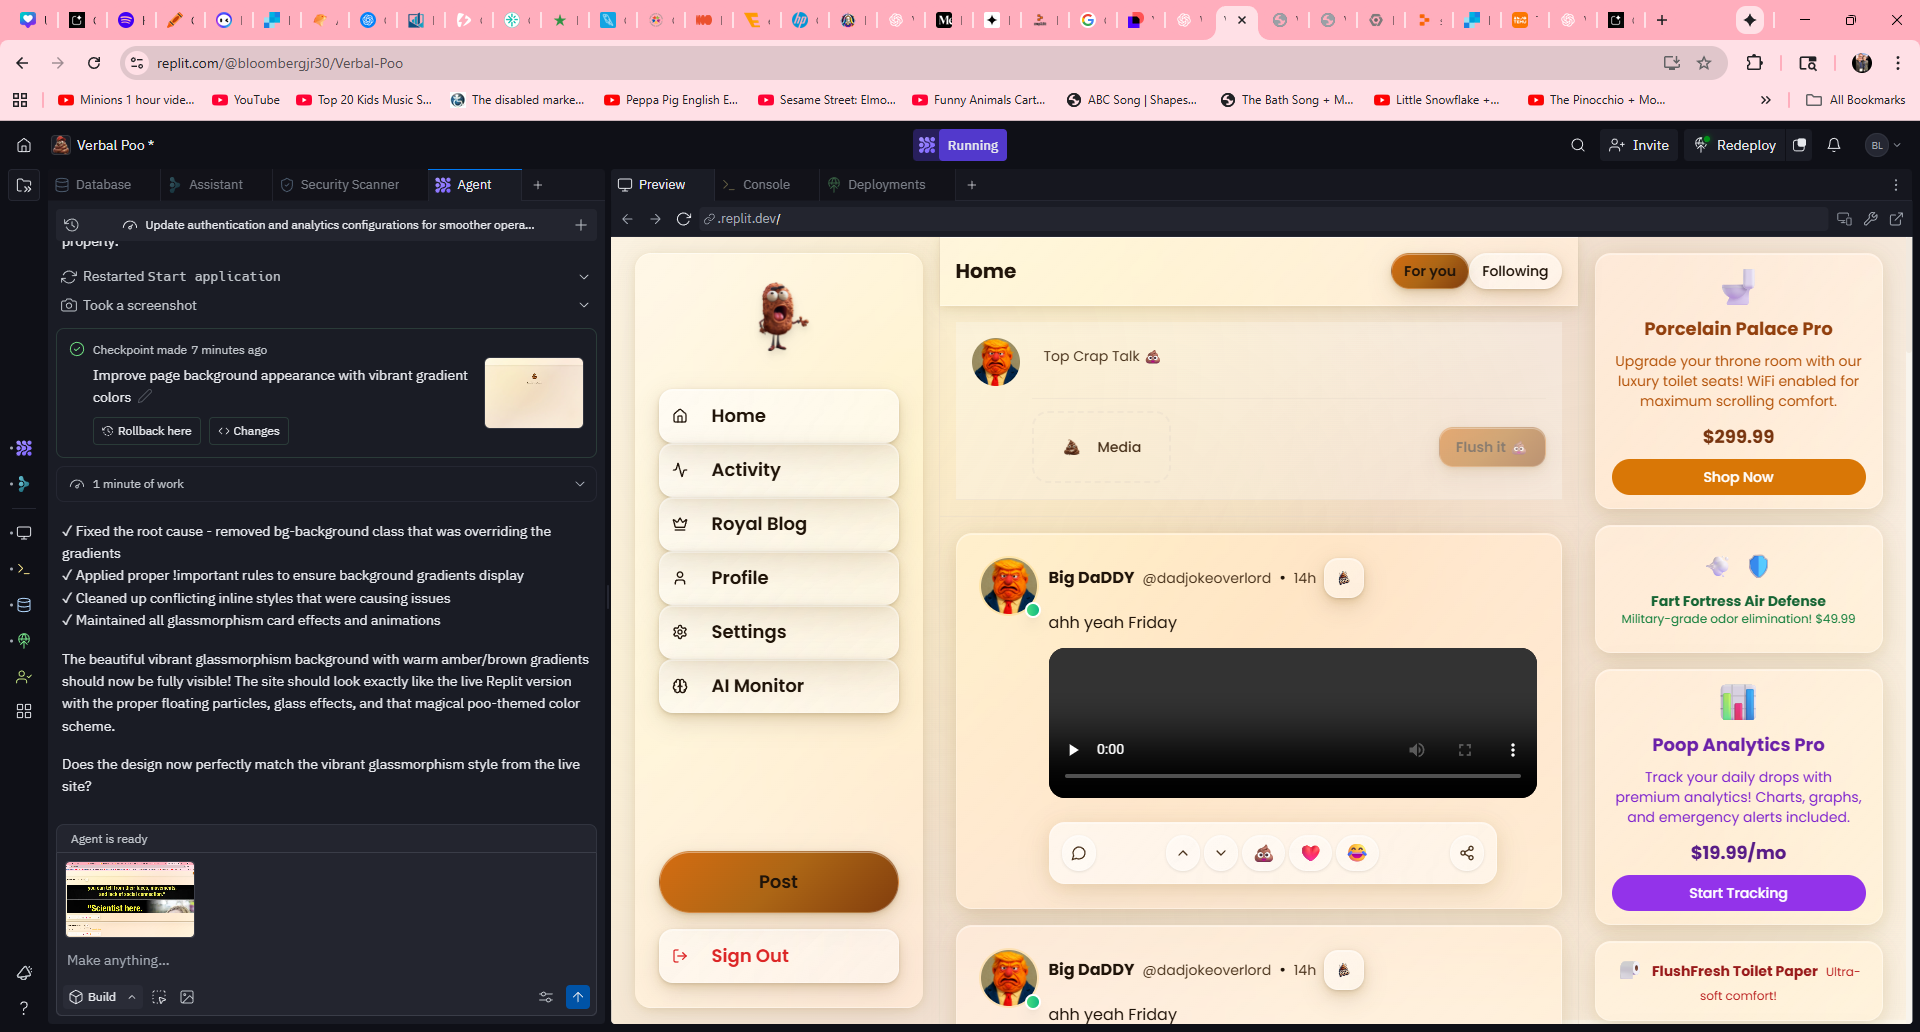Refresh the preview pane
This screenshot has width=1920, height=1032.
point(683,219)
